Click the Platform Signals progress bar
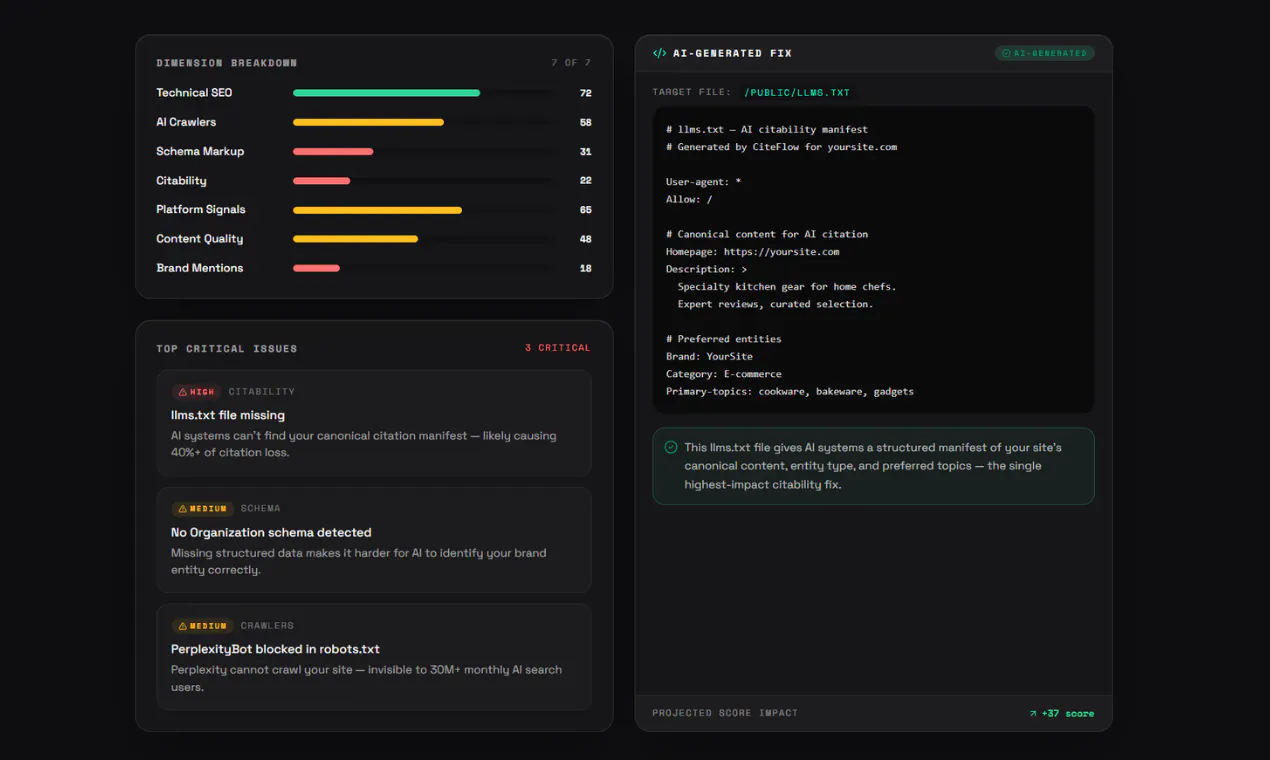This screenshot has height=760, width=1270. 377,210
